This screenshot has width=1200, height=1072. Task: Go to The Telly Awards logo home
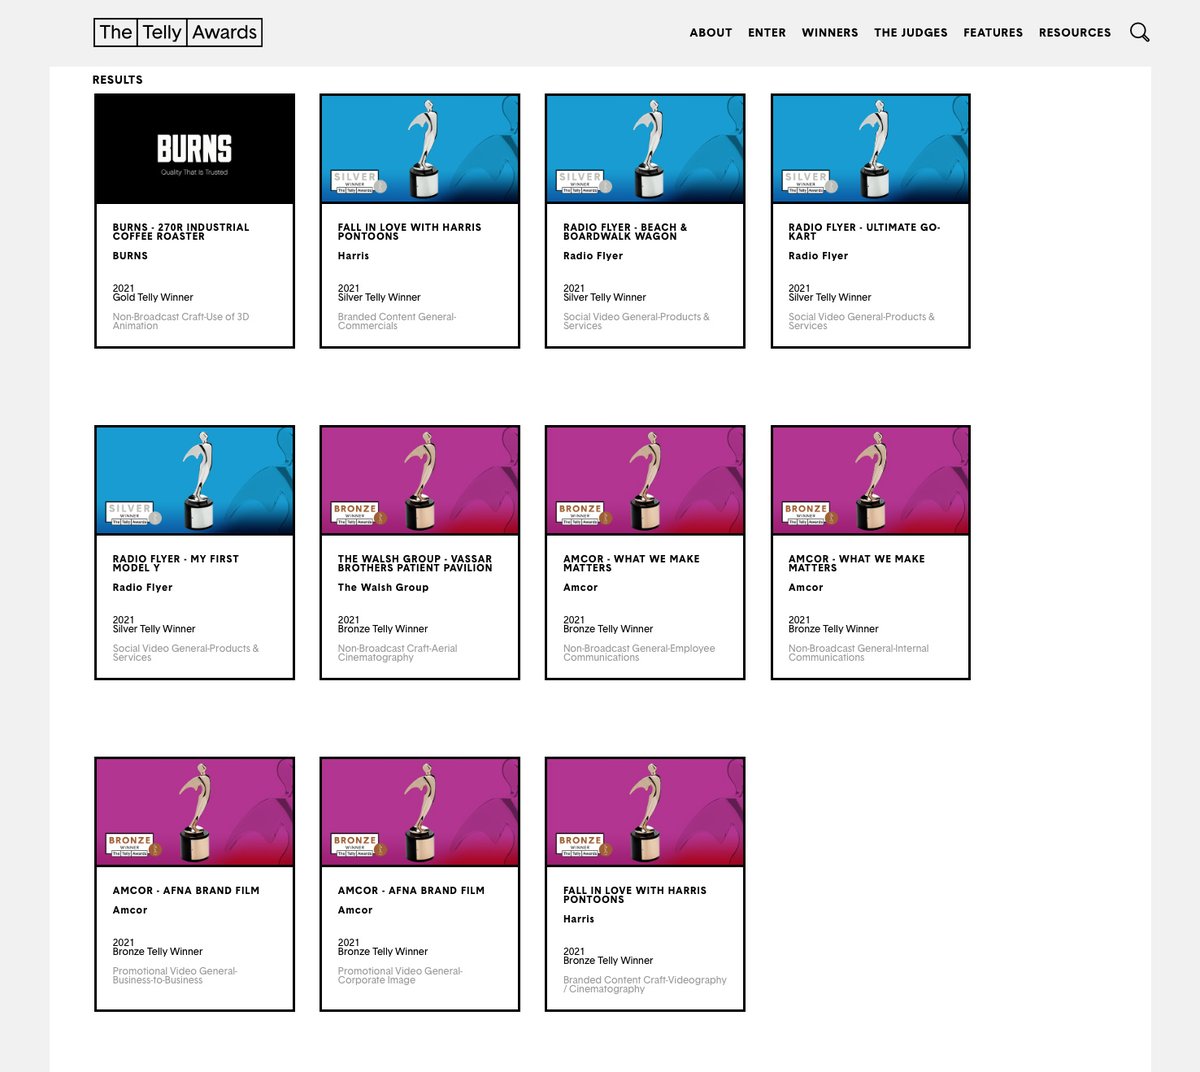178,32
